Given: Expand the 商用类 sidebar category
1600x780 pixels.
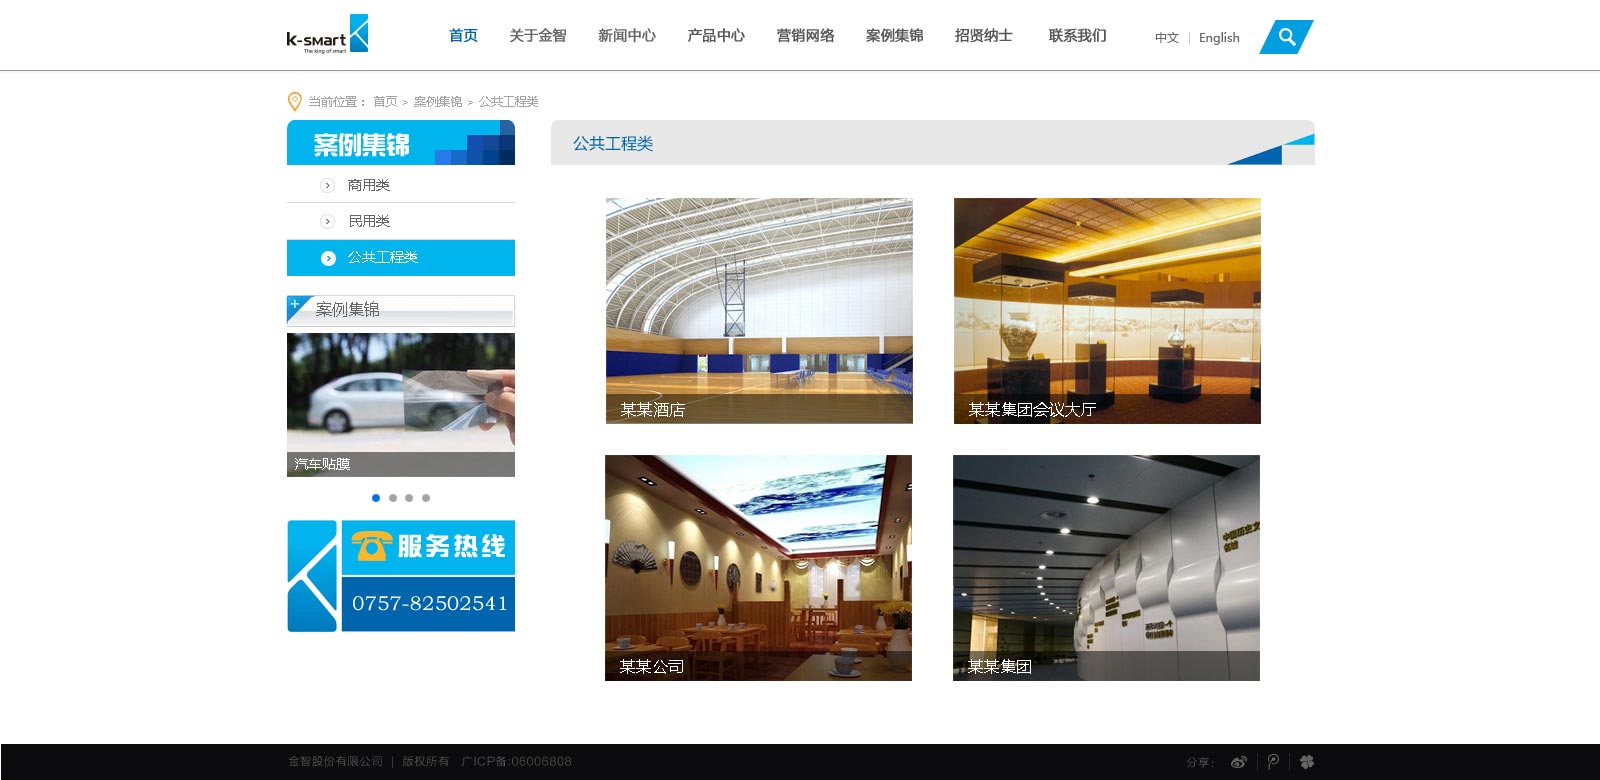Looking at the screenshot, I should (368, 185).
